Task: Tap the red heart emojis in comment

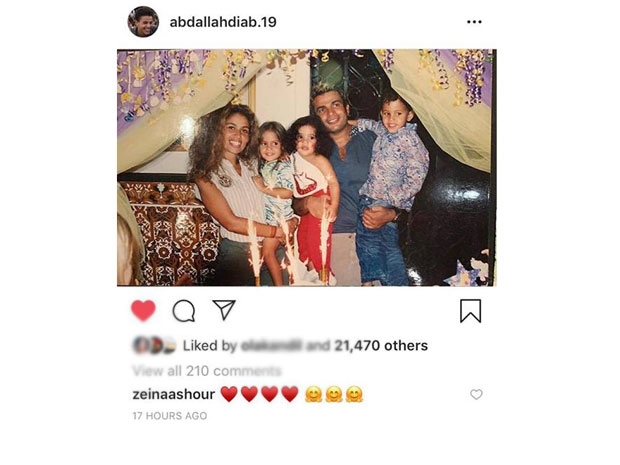Action: pos(259,394)
